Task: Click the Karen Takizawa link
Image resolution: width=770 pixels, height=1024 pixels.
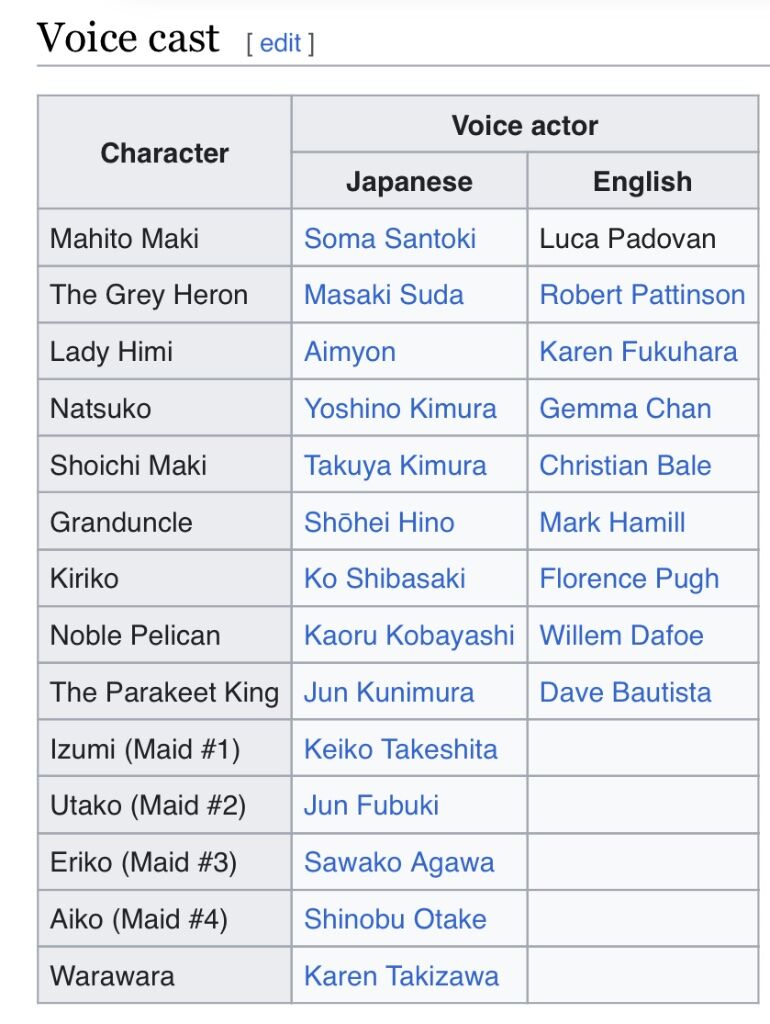Action: (x=401, y=976)
